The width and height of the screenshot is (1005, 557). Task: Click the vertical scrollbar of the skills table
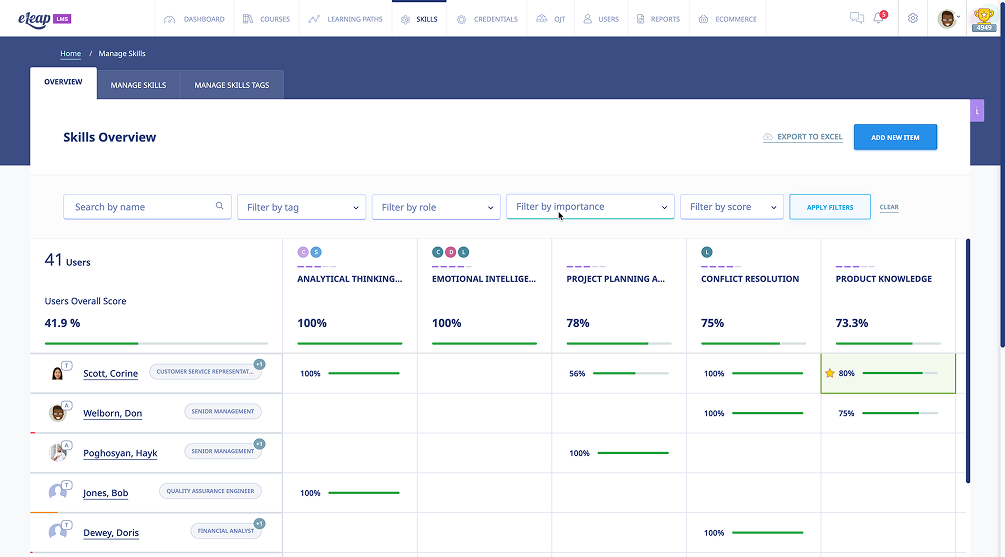click(968, 361)
